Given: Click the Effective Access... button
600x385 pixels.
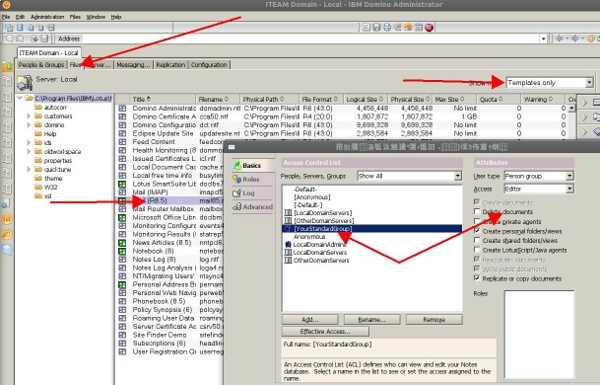Looking at the screenshot, I should (325, 331).
